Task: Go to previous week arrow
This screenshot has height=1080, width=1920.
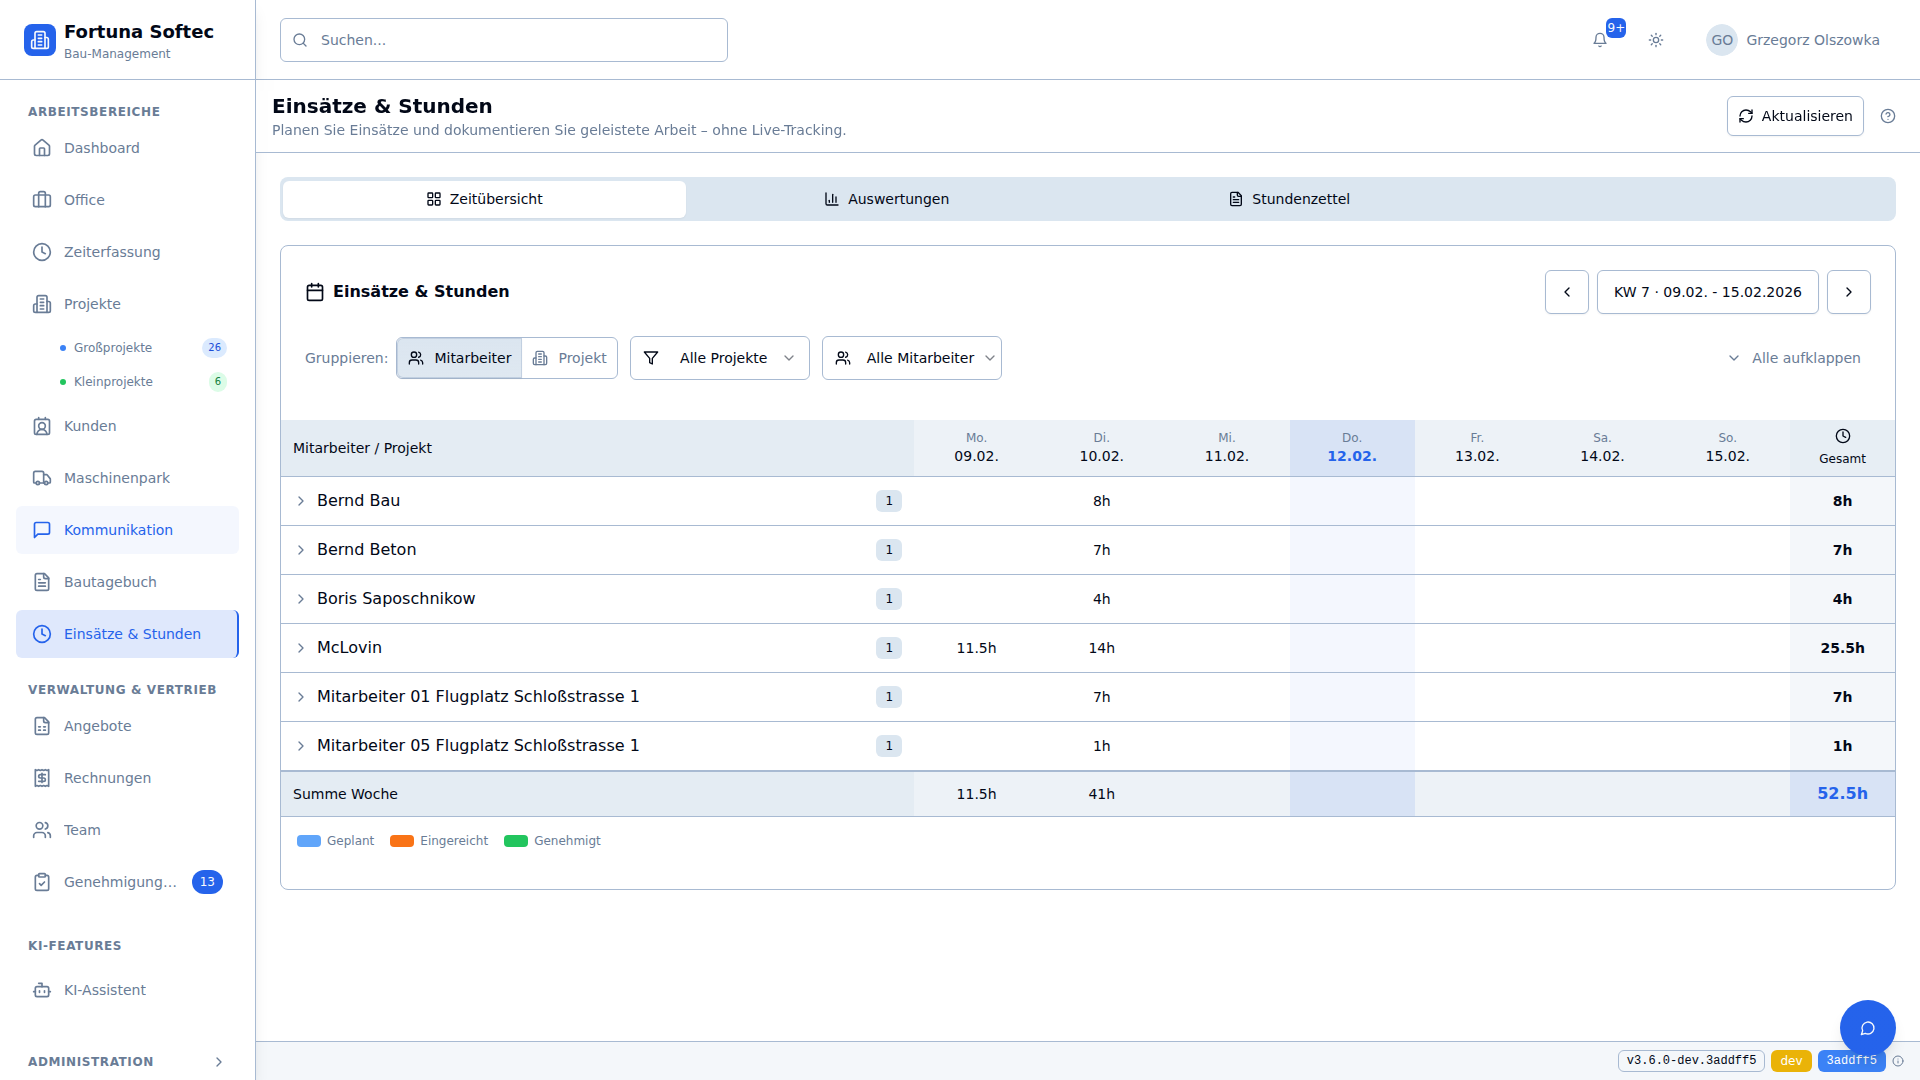Action: pyautogui.click(x=1567, y=292)
